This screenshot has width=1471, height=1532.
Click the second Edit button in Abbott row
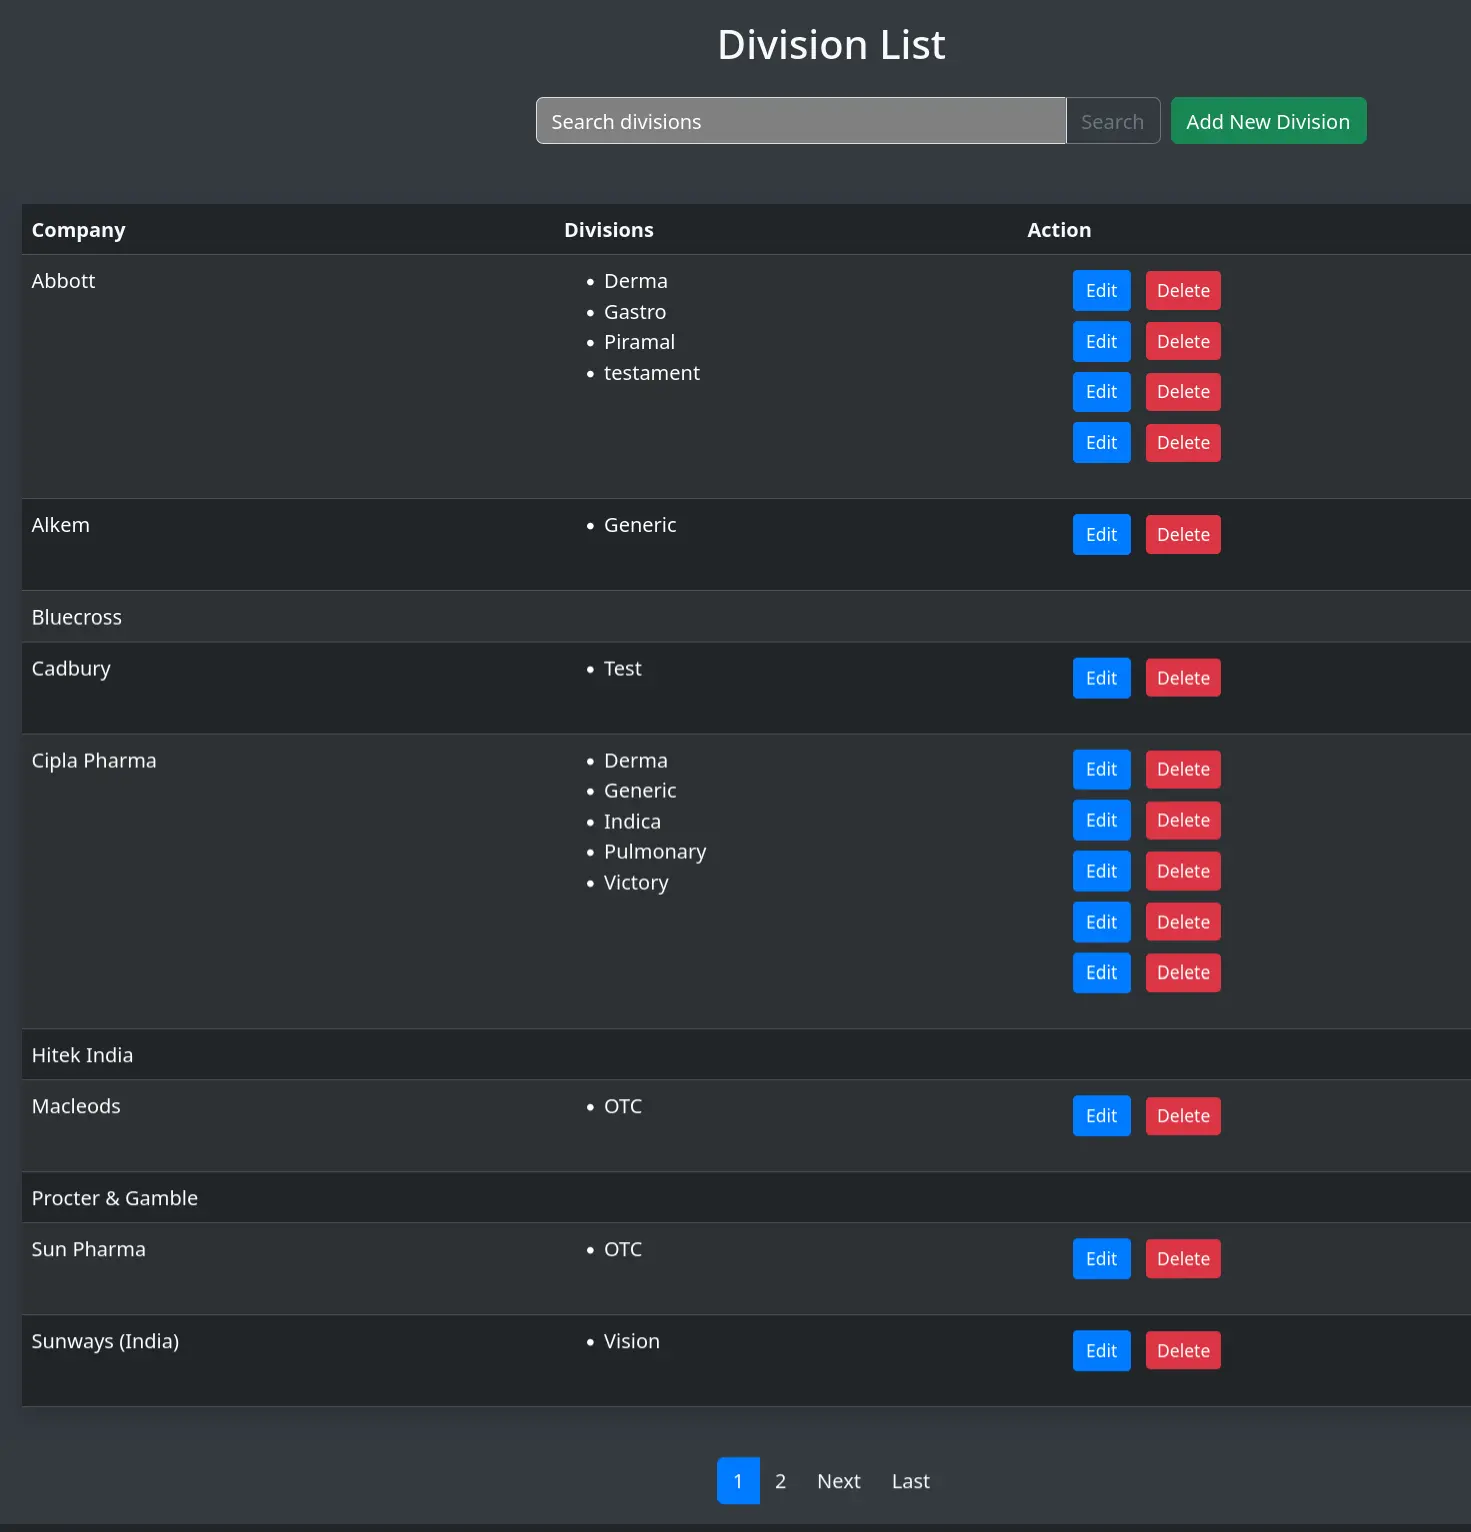[x=1101, y=342]
